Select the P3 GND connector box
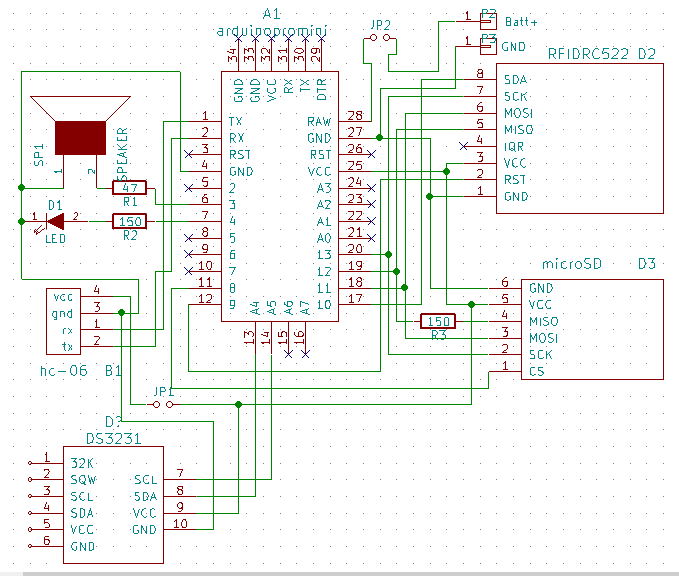 tap(488, 46)
